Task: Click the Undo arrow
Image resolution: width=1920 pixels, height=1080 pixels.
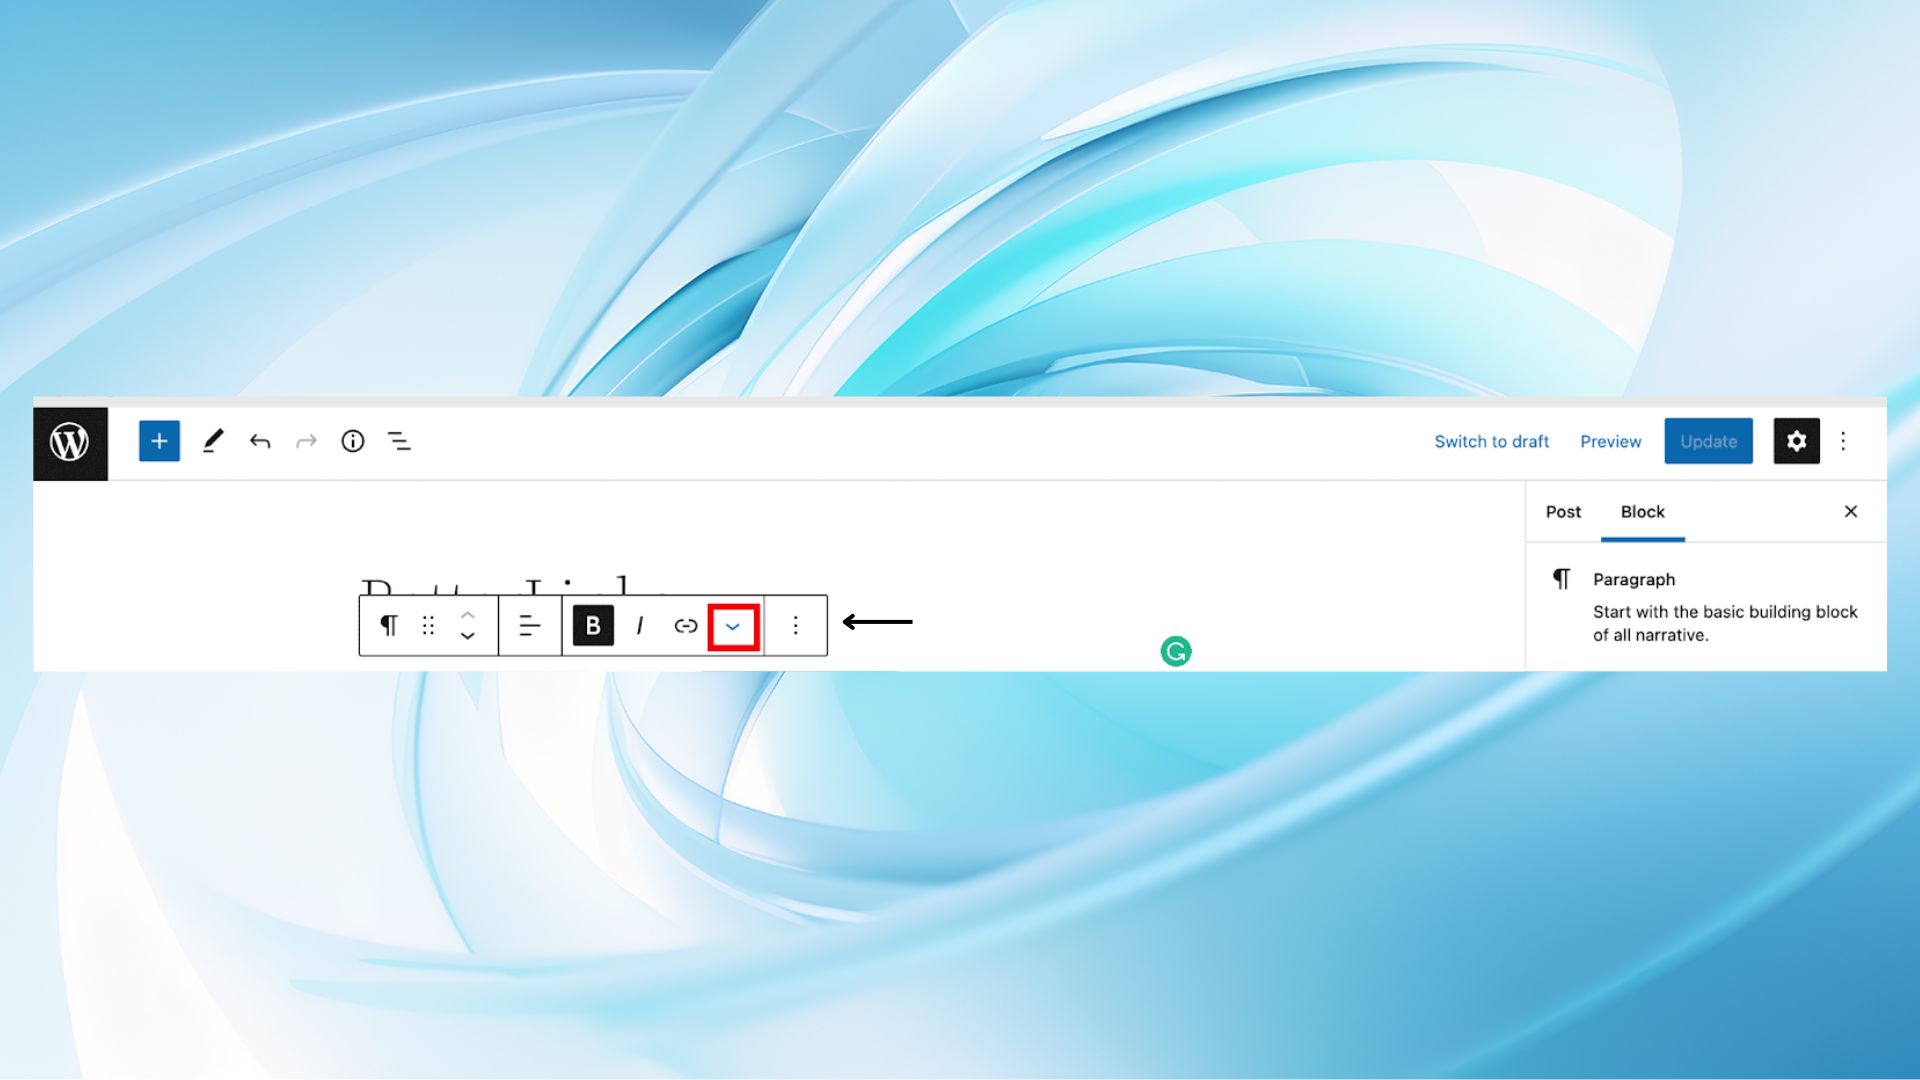Action: tap(260, 441)
